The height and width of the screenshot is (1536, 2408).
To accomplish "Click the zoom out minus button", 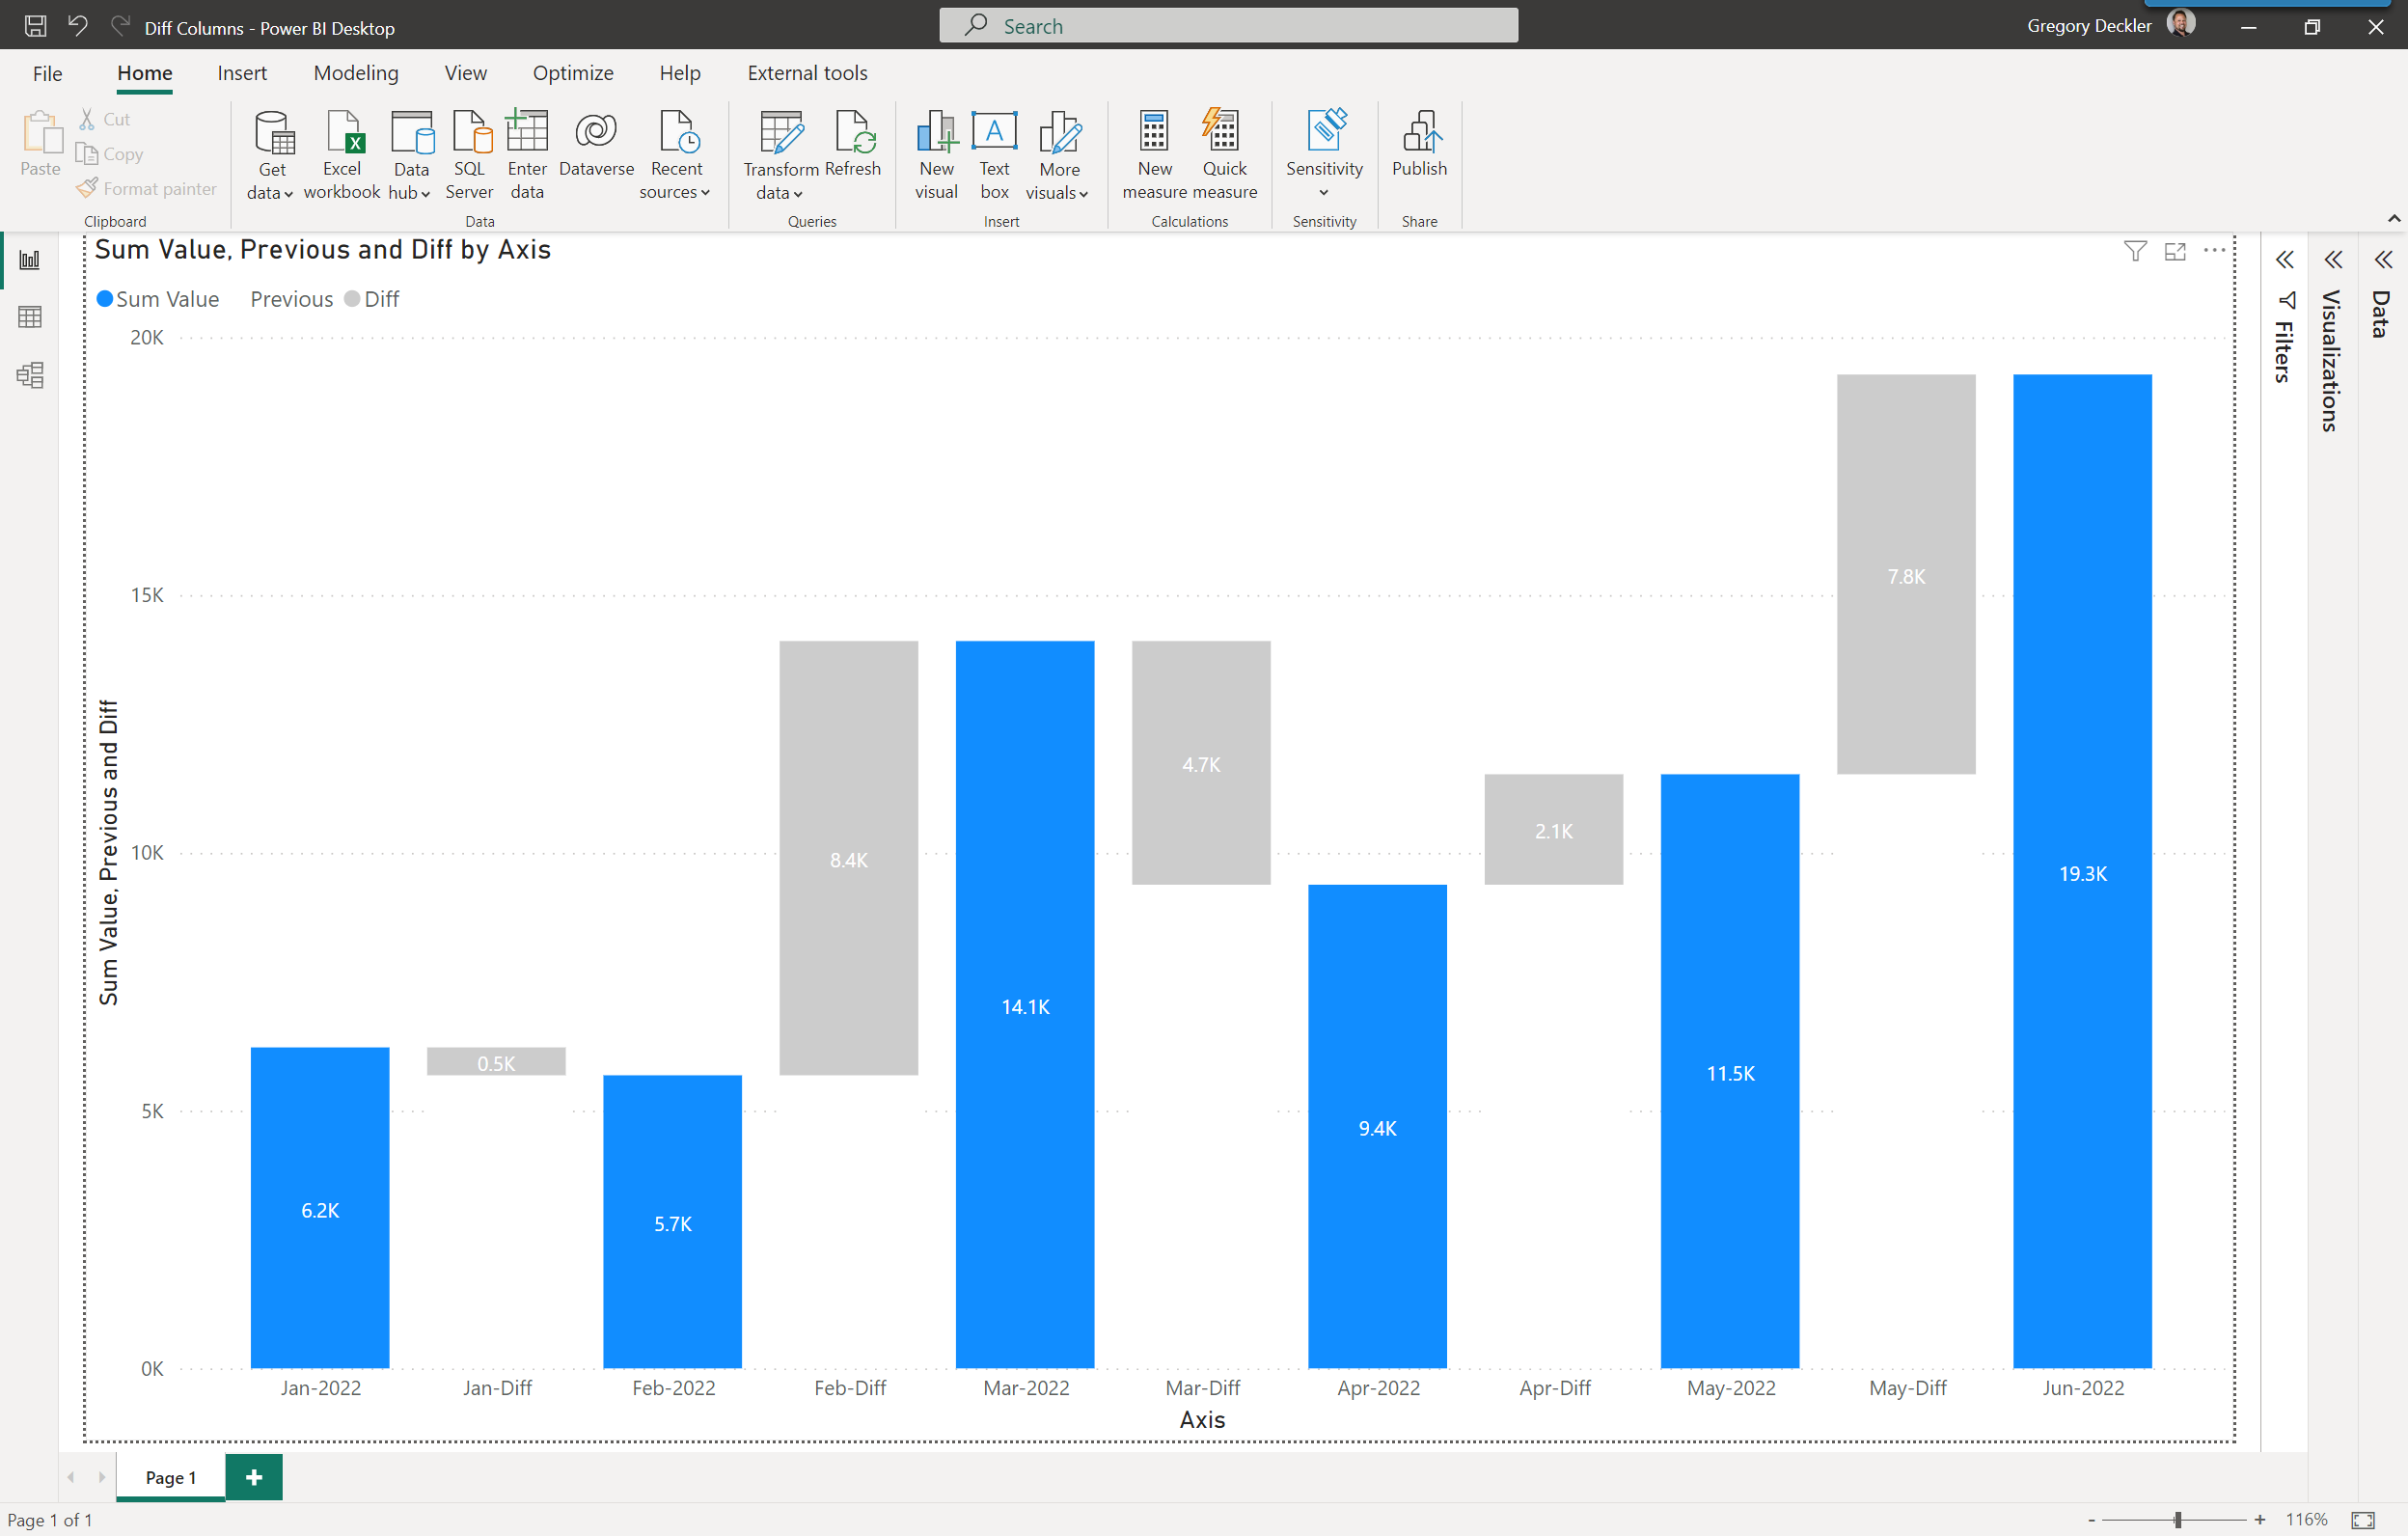I will pyautogui.click(x=2091, y=1519).
